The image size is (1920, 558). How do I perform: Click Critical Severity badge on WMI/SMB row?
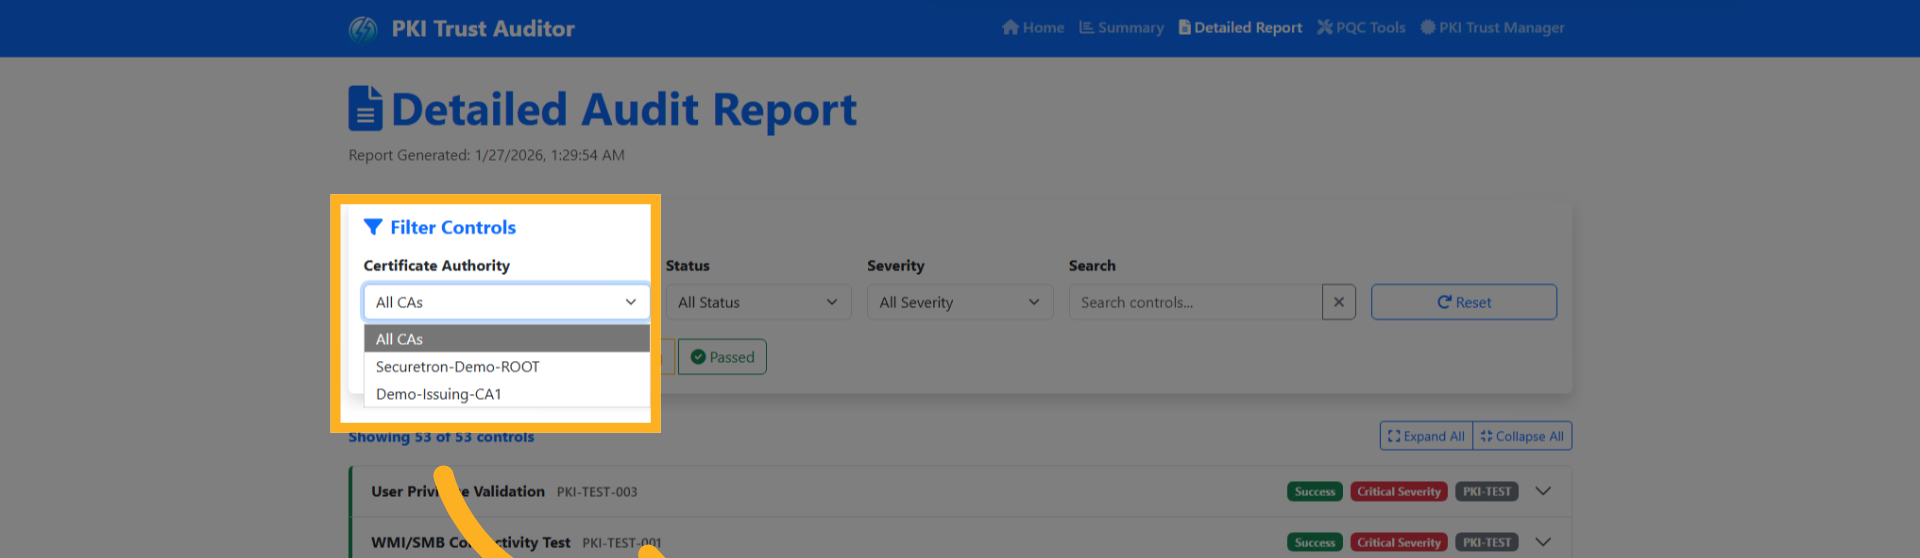1399,542
